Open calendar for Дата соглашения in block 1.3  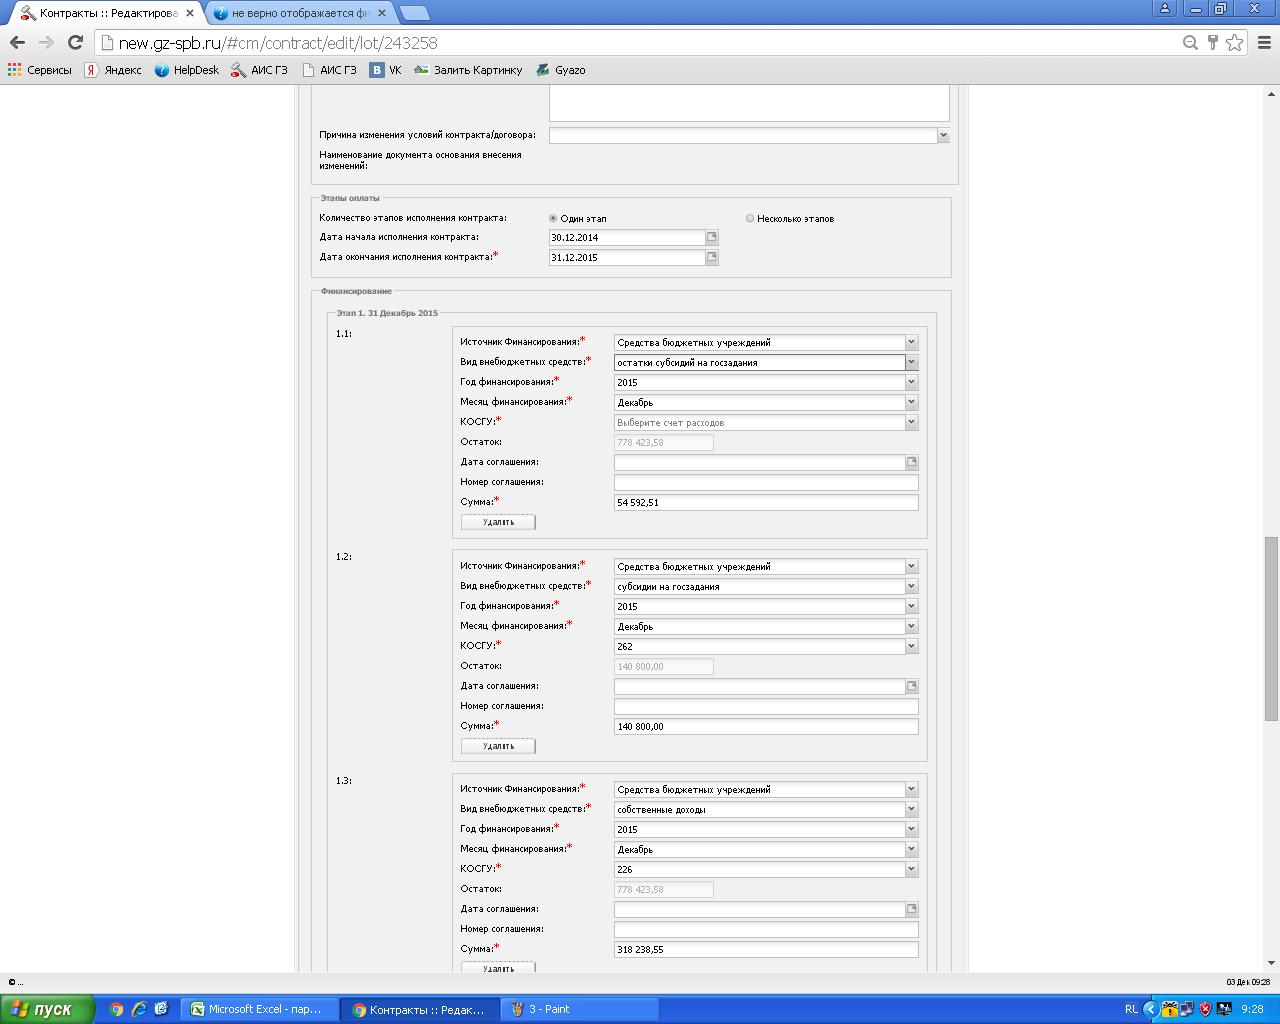(x=912, y=909)
